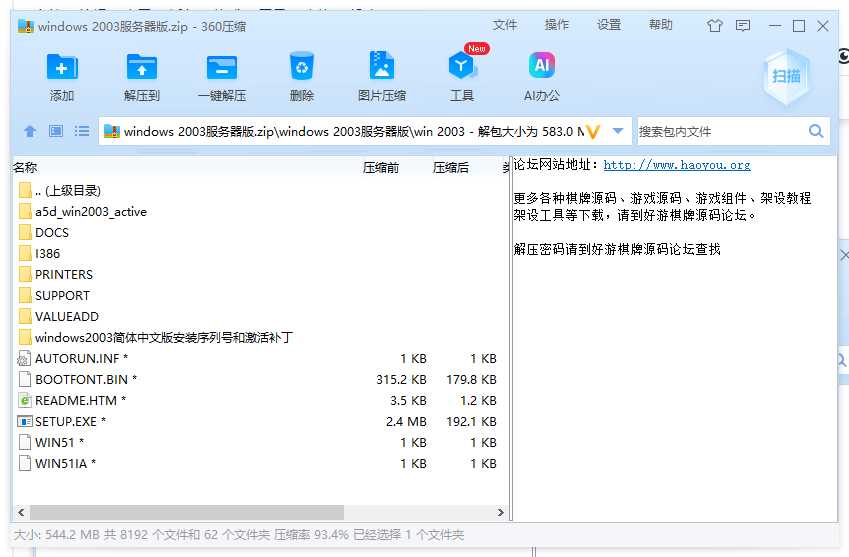Open the 文件 menu
849x557 pixels.
pos(505,25)
